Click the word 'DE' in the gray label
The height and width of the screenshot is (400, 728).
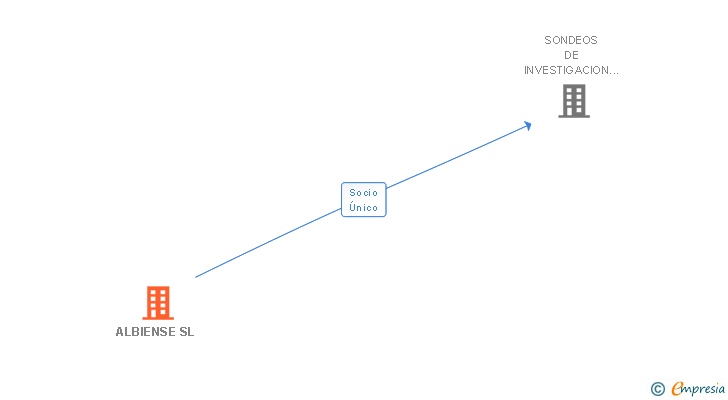[571, 55]
